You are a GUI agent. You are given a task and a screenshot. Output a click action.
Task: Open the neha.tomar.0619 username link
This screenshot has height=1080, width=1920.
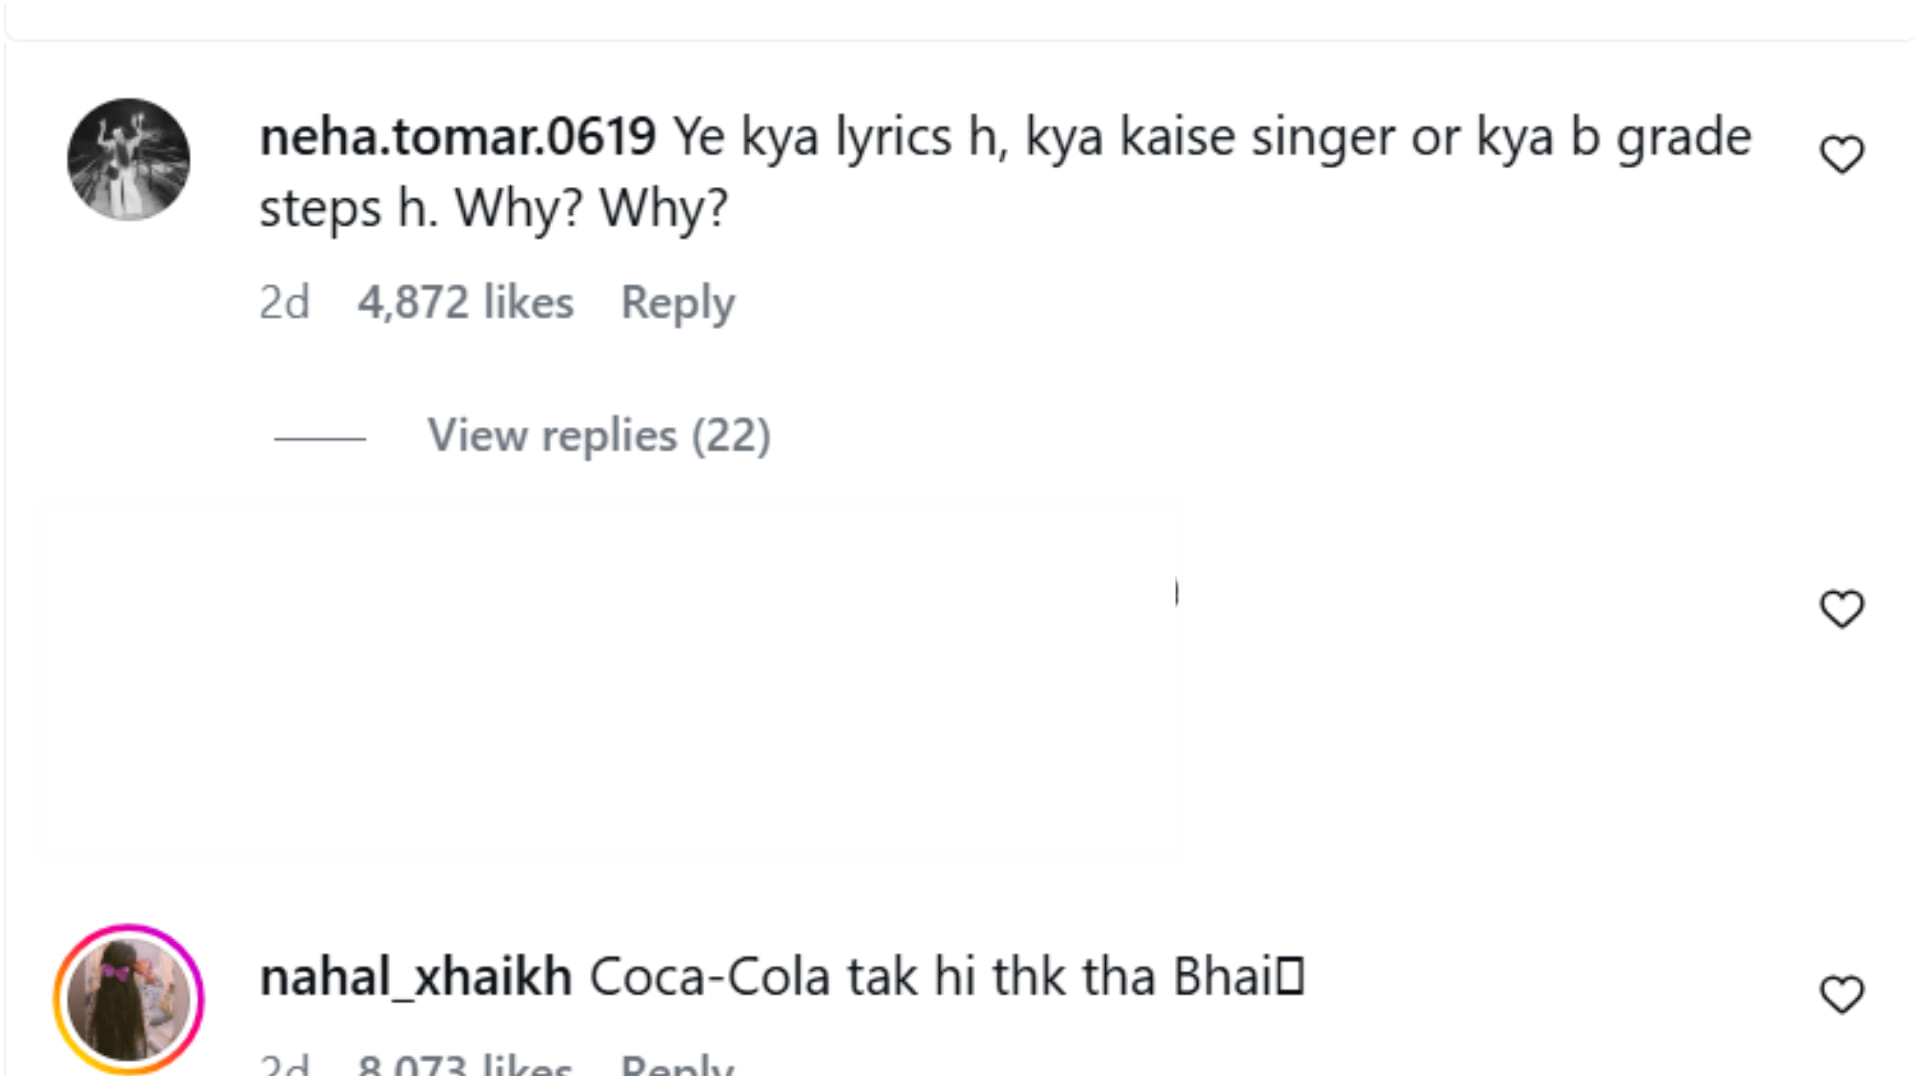[x=457, y=137]
